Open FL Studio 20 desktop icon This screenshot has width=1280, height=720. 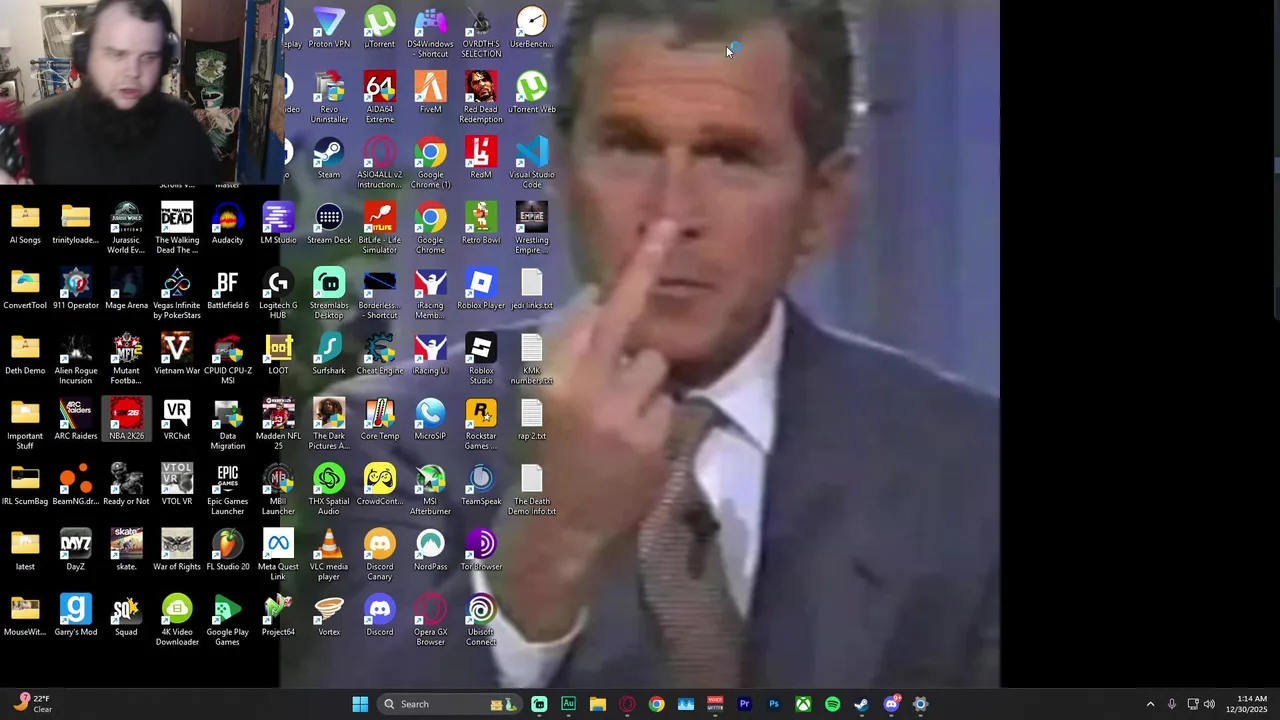pyautogui.click(x=227, y=550)
